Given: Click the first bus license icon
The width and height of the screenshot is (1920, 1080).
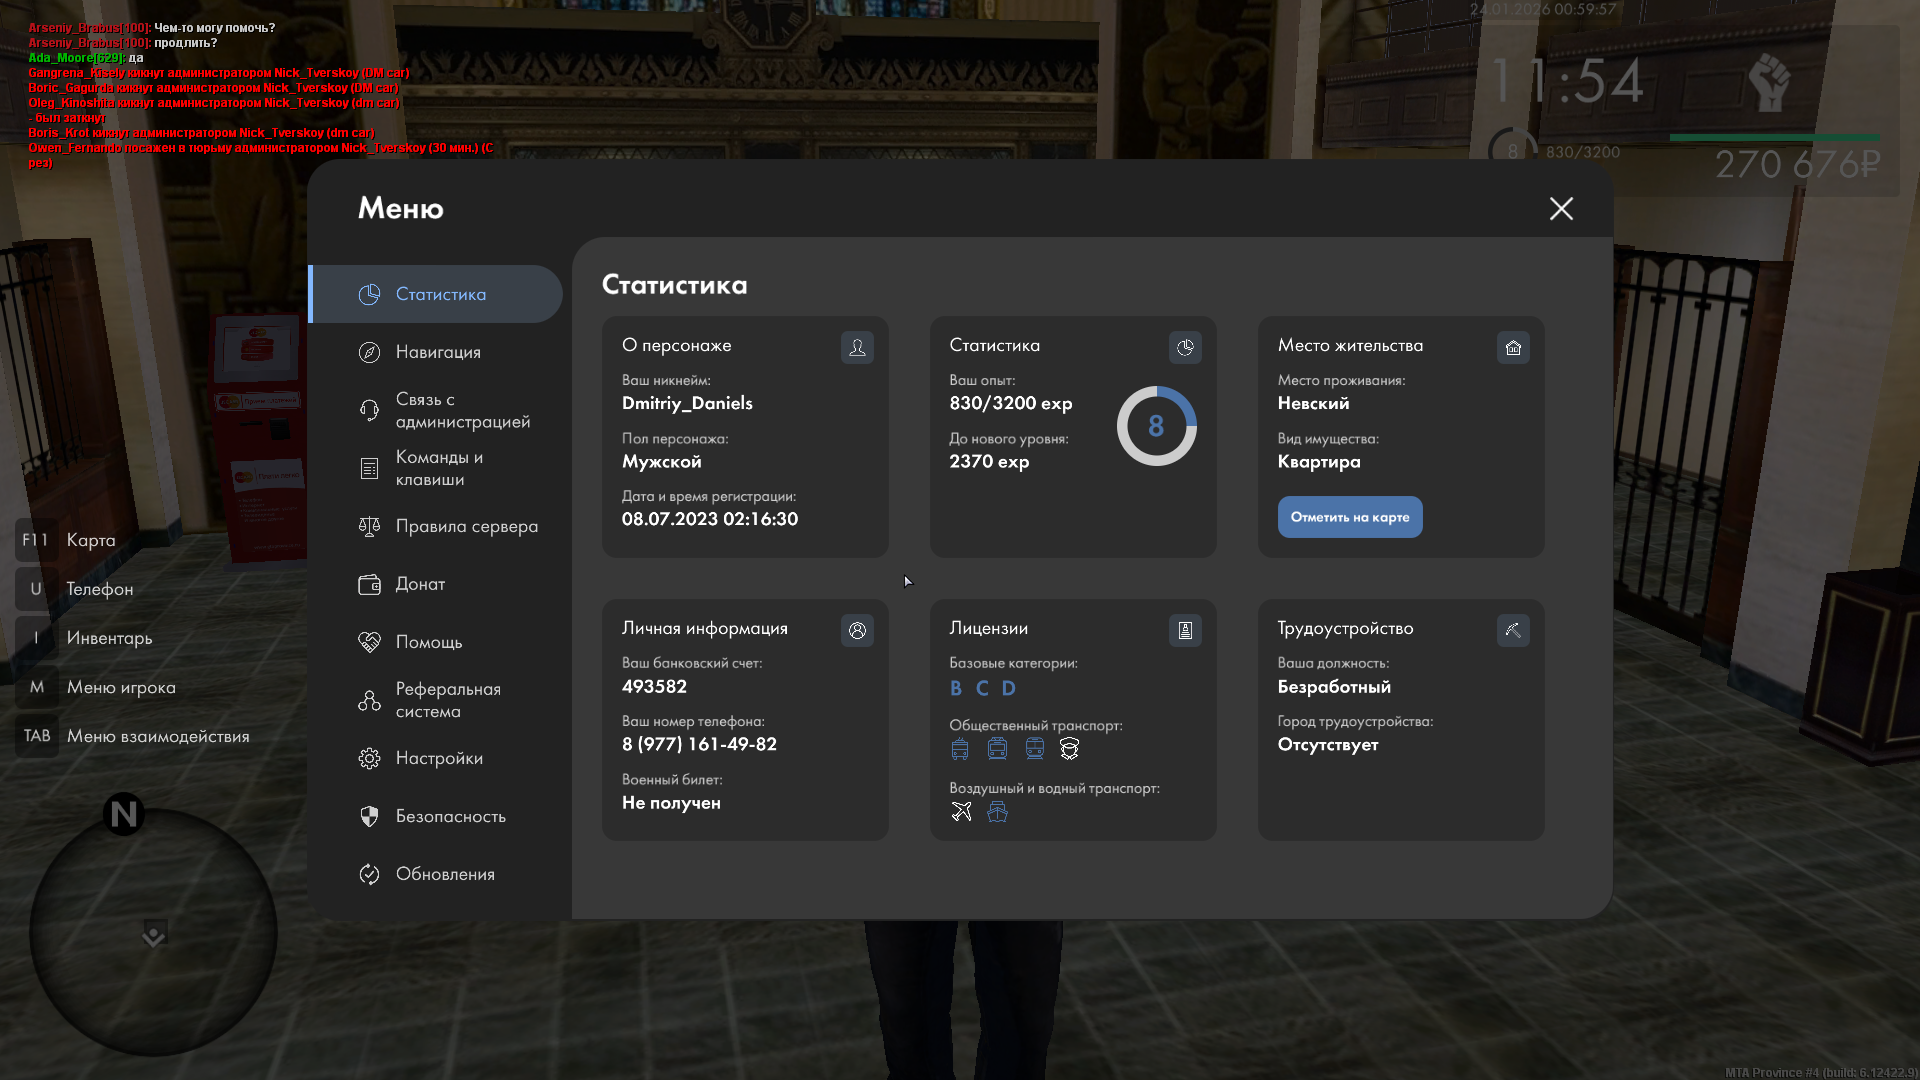Looking at the screenshot, I should tap(960, 748).
